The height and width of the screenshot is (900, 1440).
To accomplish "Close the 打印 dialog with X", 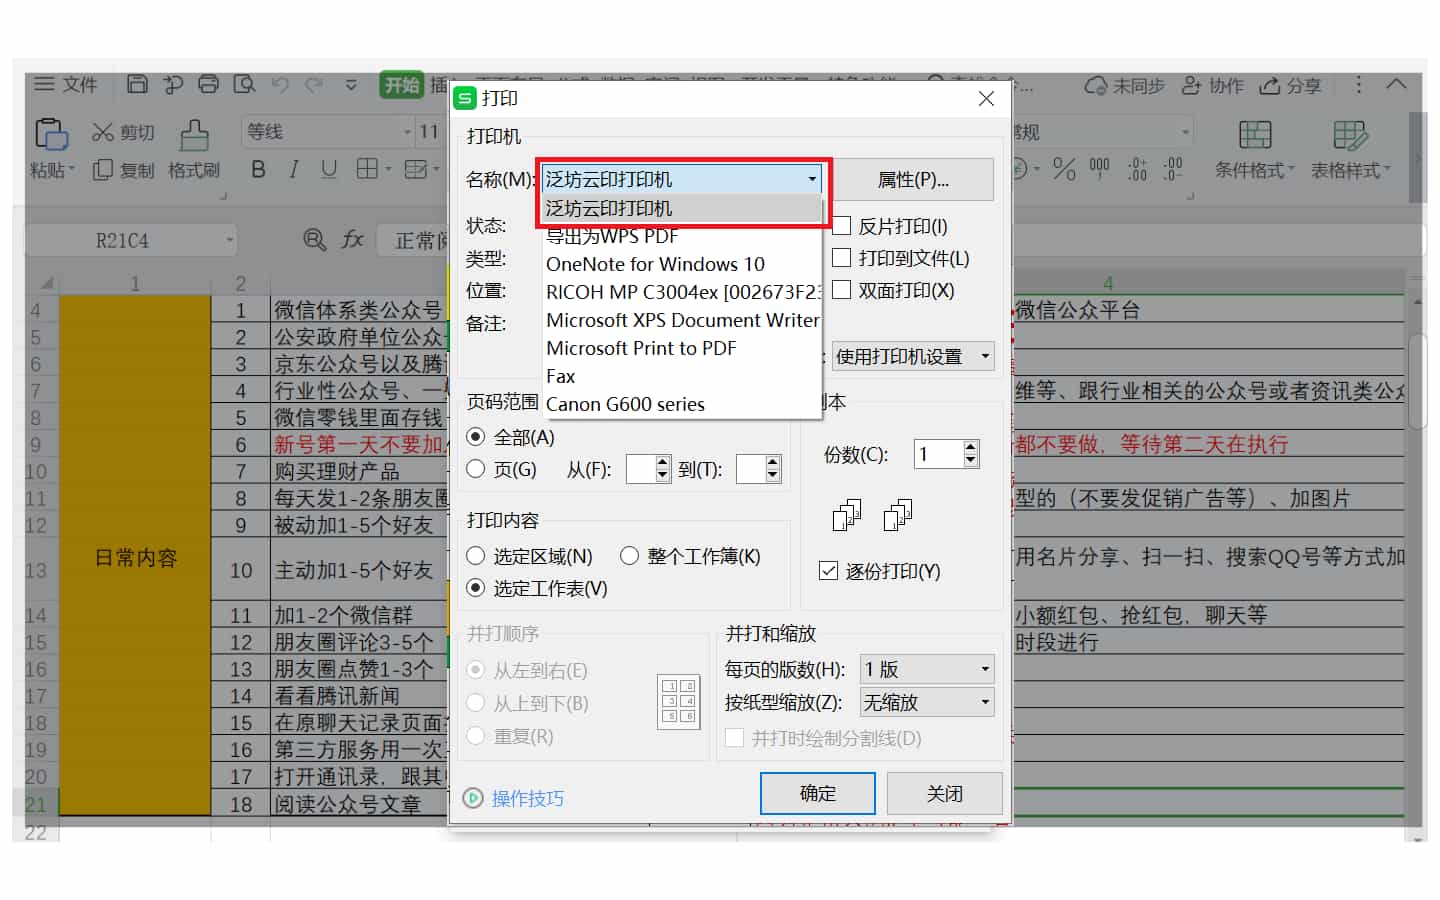I will point(986,98).
